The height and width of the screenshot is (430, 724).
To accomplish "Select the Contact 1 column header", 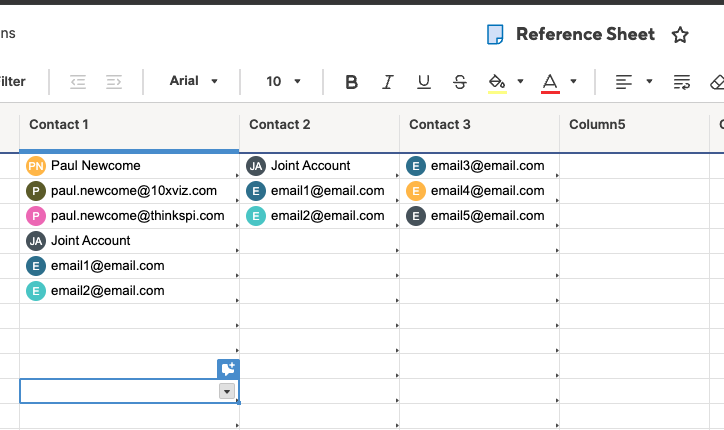I will [x=129, y=125].
